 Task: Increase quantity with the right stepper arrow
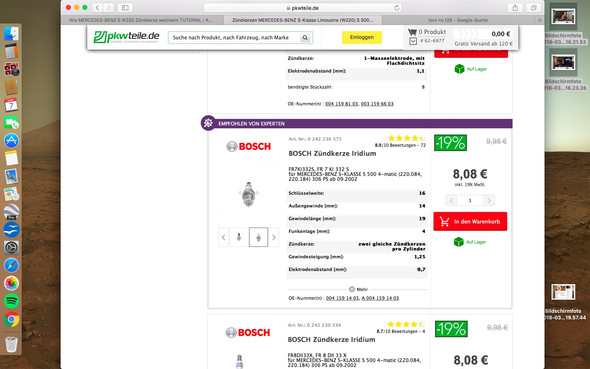pos(489,200)
